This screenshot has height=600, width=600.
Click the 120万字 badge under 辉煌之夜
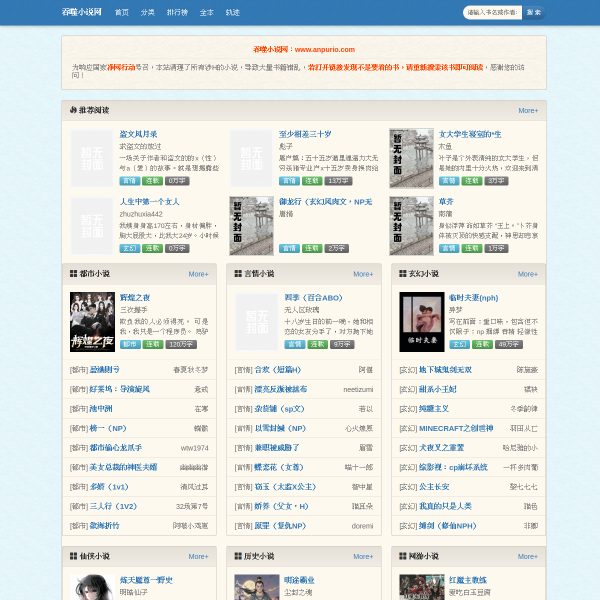coord(181,344)
